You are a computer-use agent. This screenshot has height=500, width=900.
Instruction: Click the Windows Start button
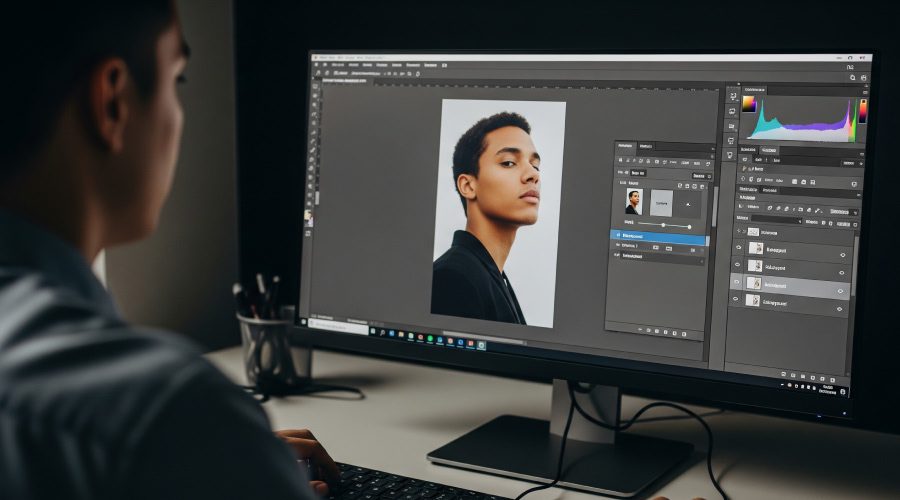(305, 321)
